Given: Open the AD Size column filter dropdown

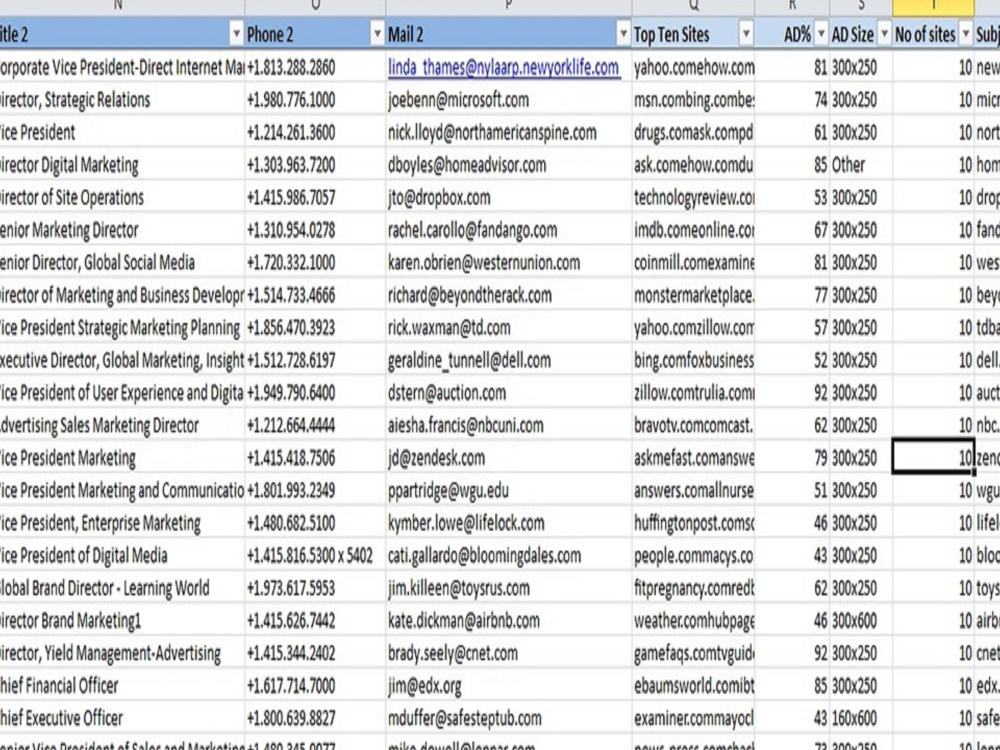Looking at the screenshot, I should click(x=884, y=34).
